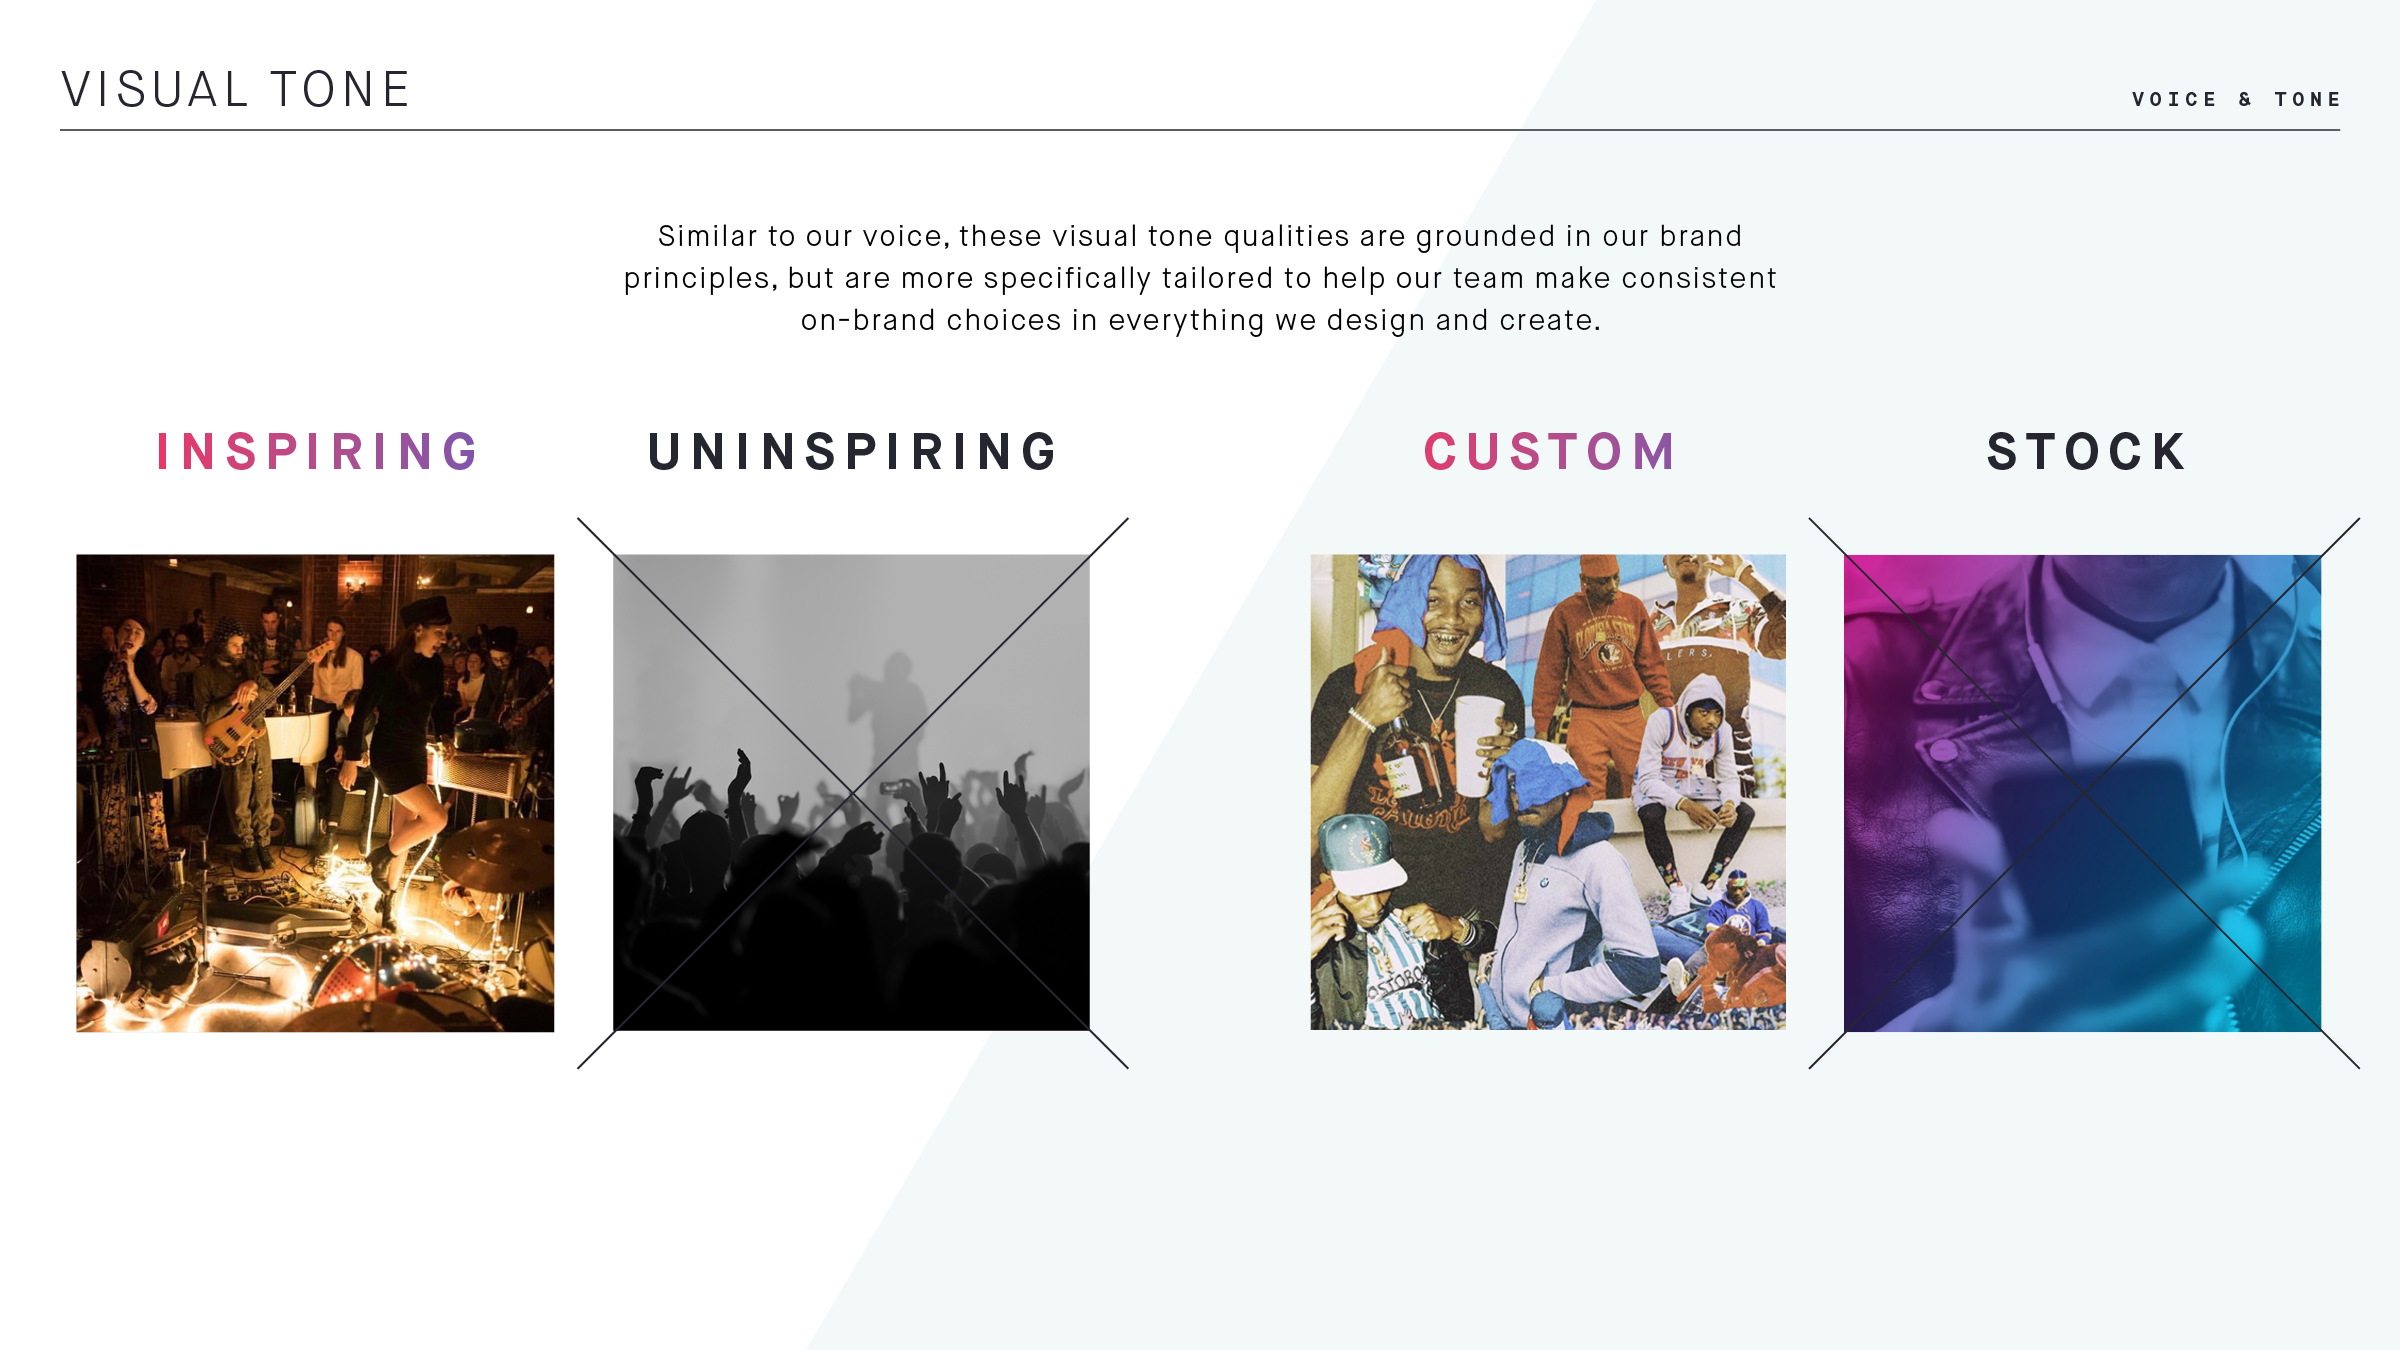The height and width of the screenshot is (1350, 2400).
Task: Click the VISUAL TONE slide title
Action: [x=236, y=90]
